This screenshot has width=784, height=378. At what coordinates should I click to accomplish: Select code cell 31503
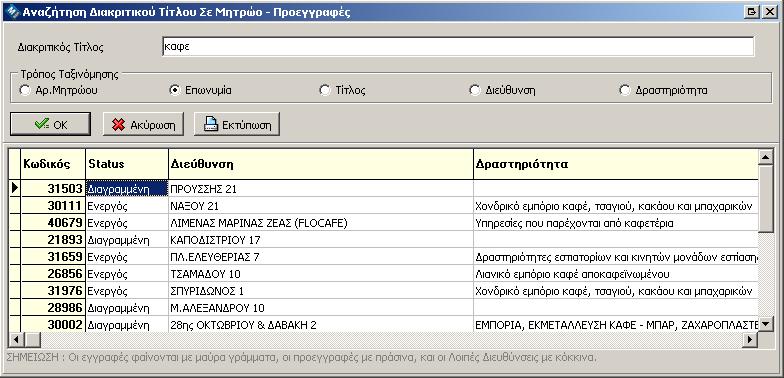click(x=53, y=189)
